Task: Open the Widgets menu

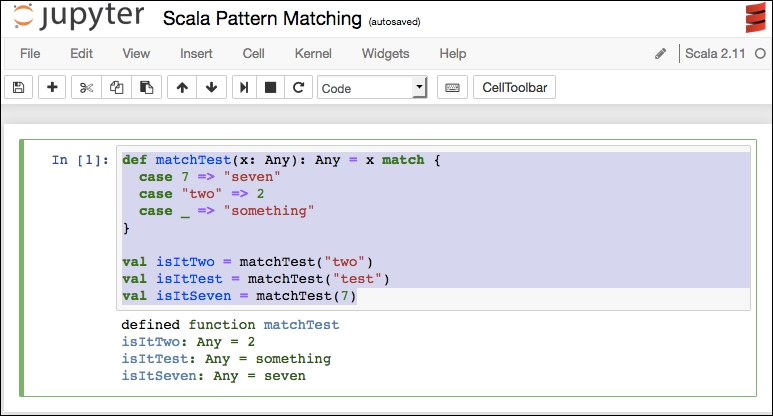Action: pyautogui.click(x=386, y=53)
